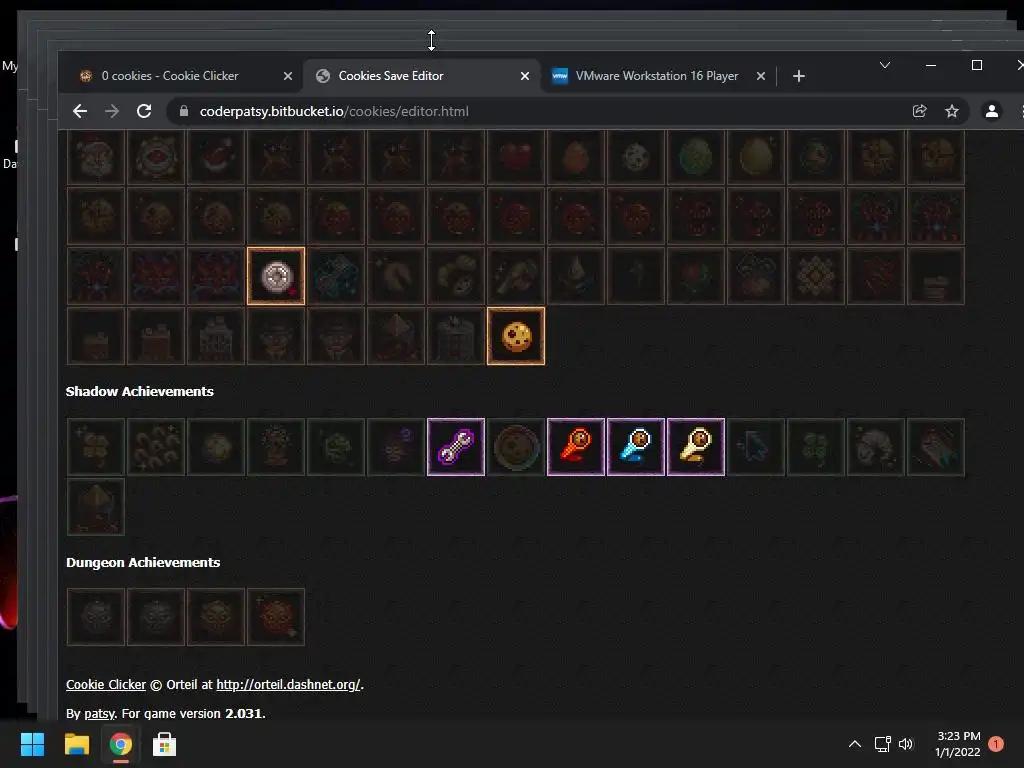Click the address bar showing coderpatsy.bitbucket.io
Screen dimensions: 1024x768
[536, 112]
